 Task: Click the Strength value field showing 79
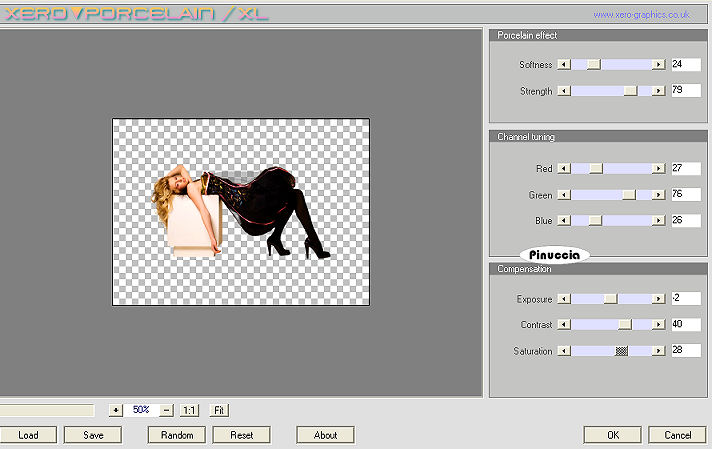[686, 90]
